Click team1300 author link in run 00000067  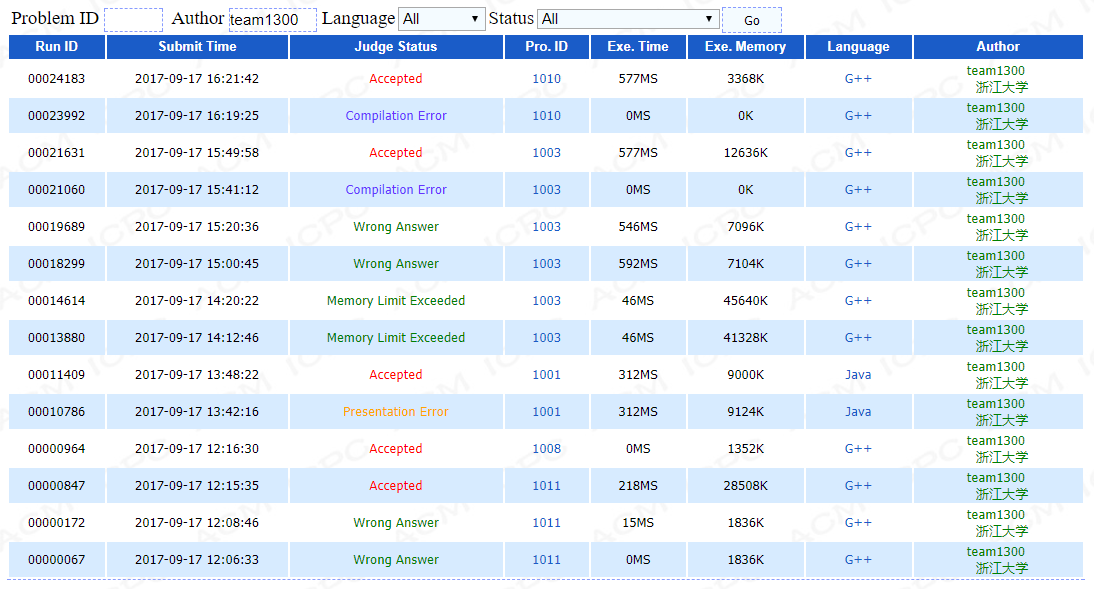pyautogui.click(x=995, y=552)
